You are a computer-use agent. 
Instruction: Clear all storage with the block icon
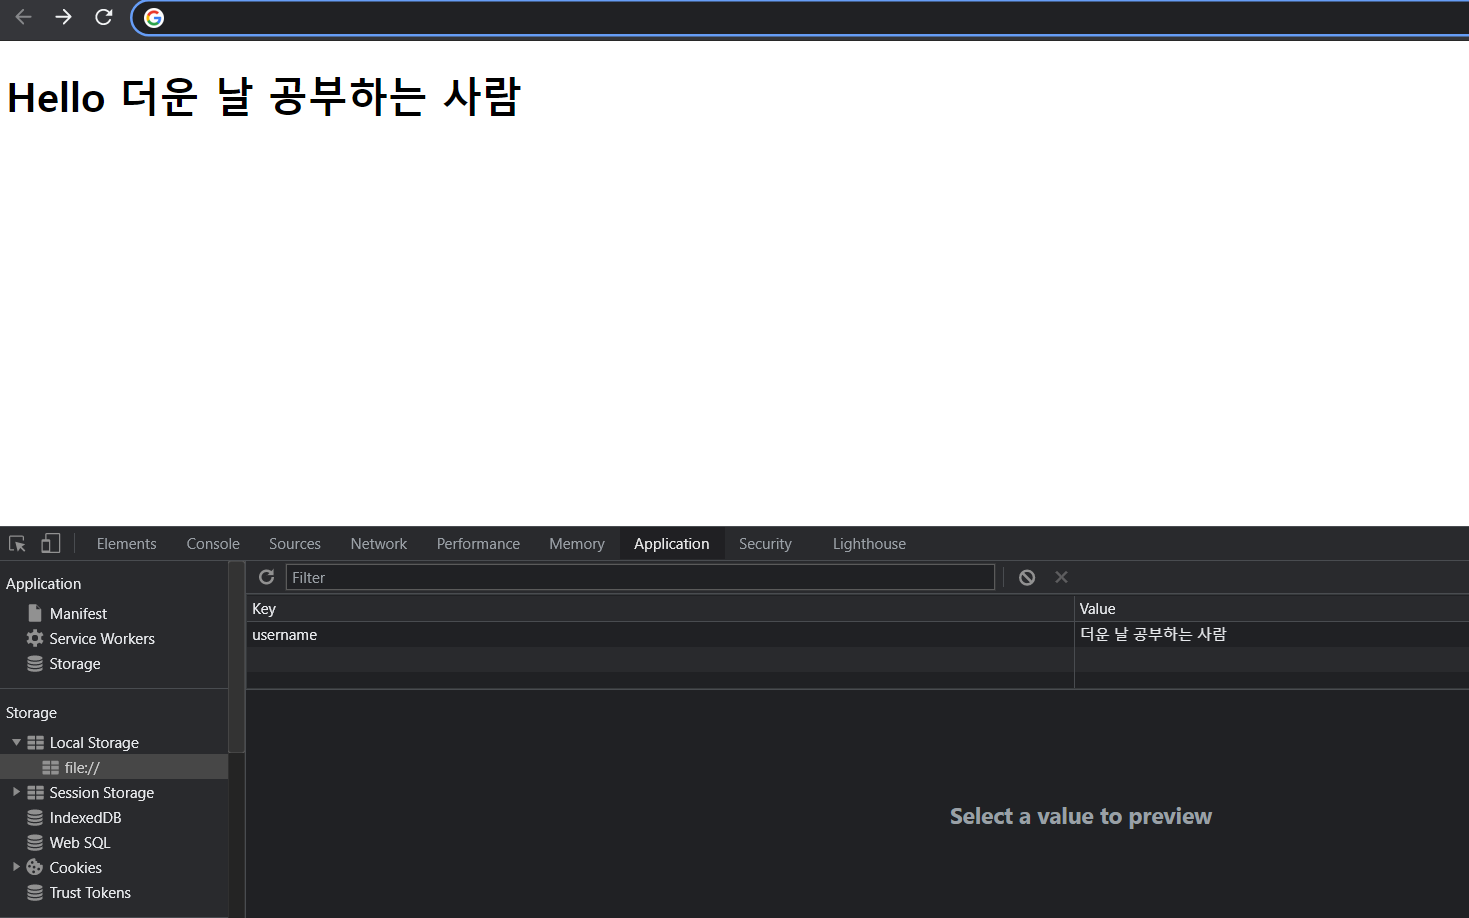pyautogui.click(x=1027, y=577)
